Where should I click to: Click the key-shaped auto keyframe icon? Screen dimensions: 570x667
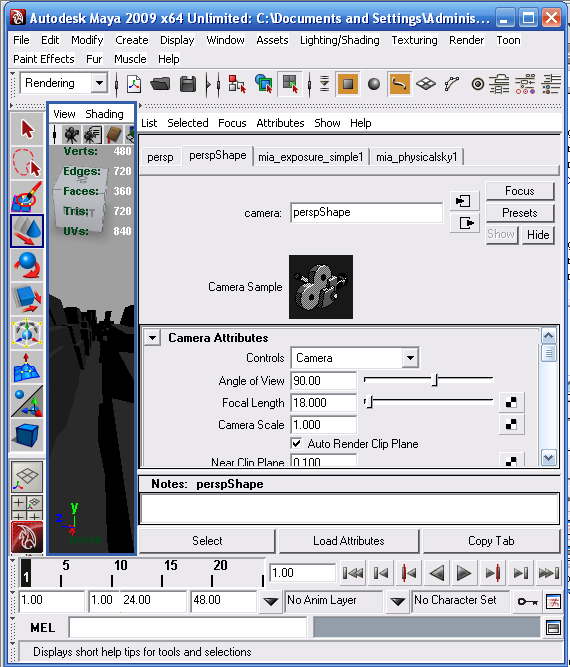pos(527,601)
